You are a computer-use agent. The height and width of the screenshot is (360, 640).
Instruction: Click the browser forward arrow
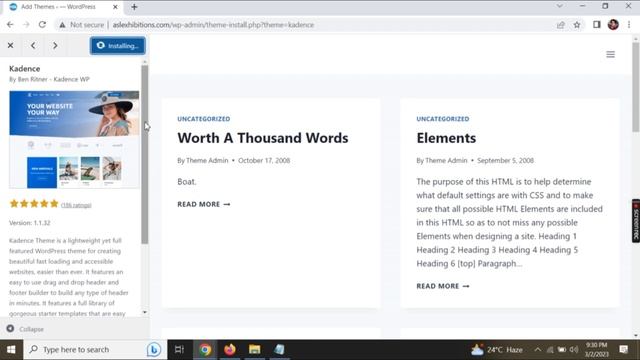(x=26, y=24)
